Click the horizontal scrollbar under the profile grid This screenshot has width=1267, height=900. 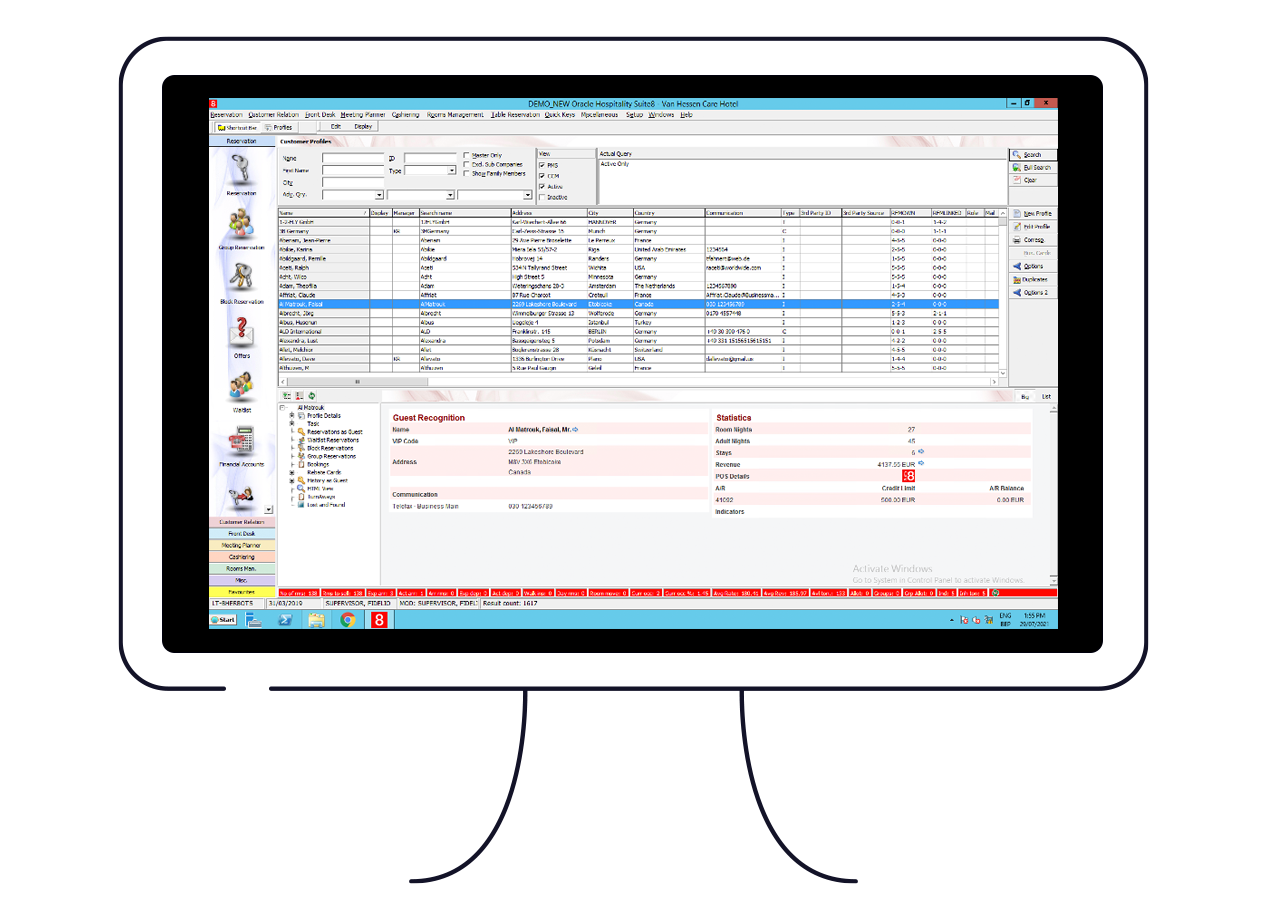tap(637, 382)
